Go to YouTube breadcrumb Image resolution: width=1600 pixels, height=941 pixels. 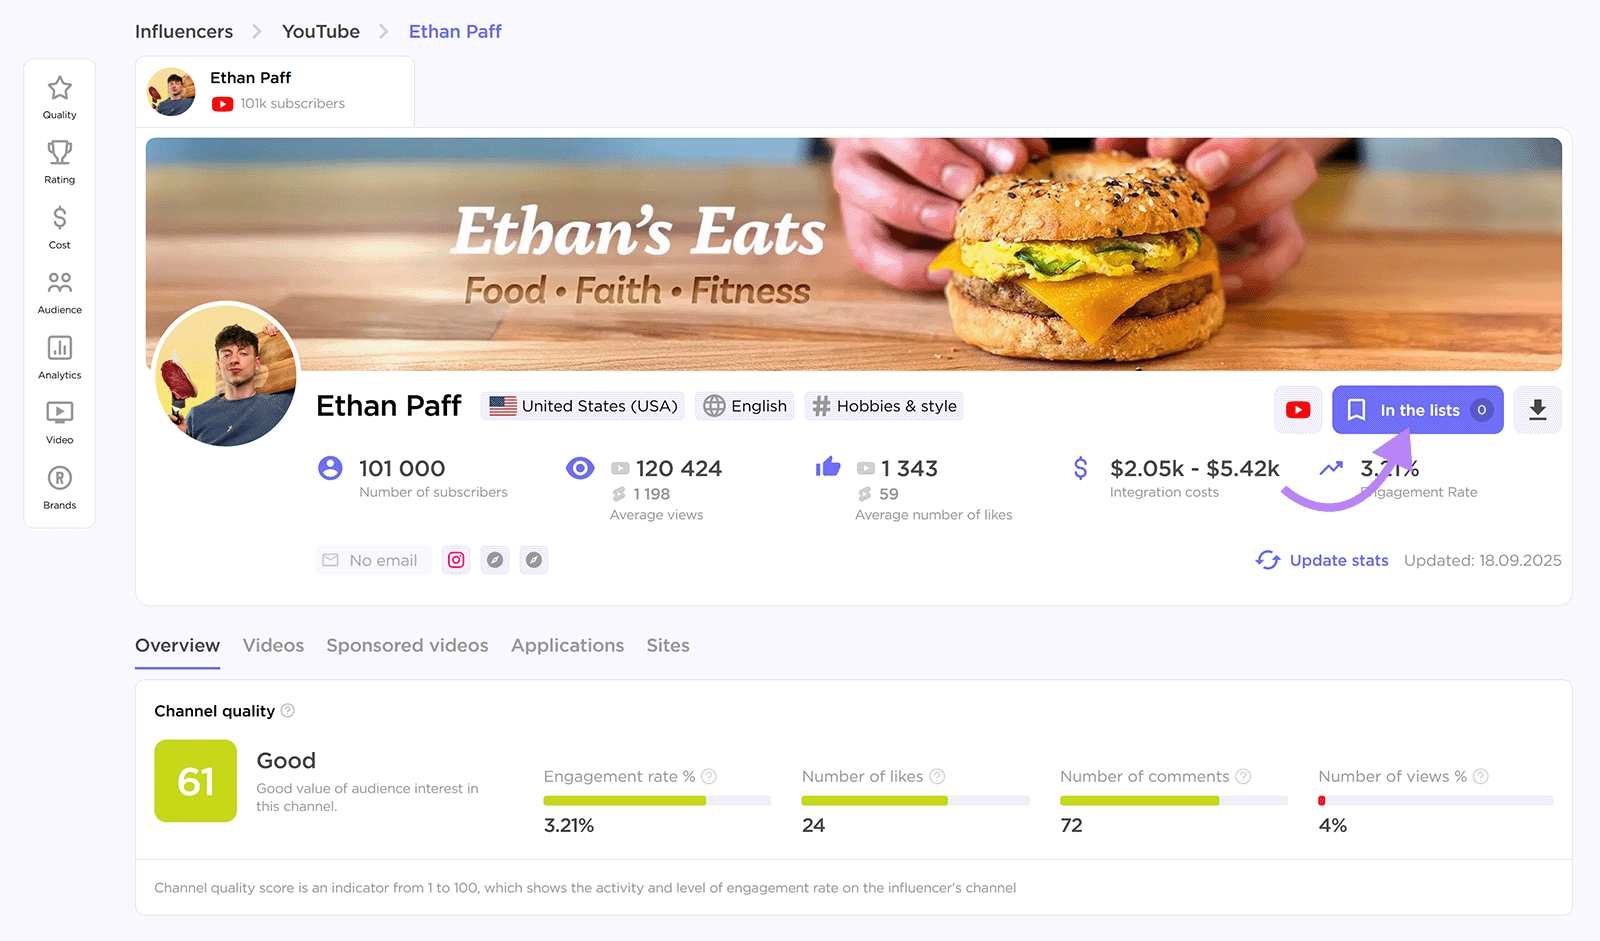(321, 32)
